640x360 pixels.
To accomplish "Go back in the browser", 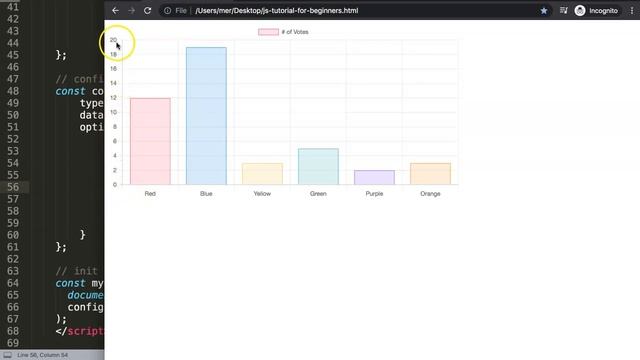I will pyautogui.click(x=116, y=11).
